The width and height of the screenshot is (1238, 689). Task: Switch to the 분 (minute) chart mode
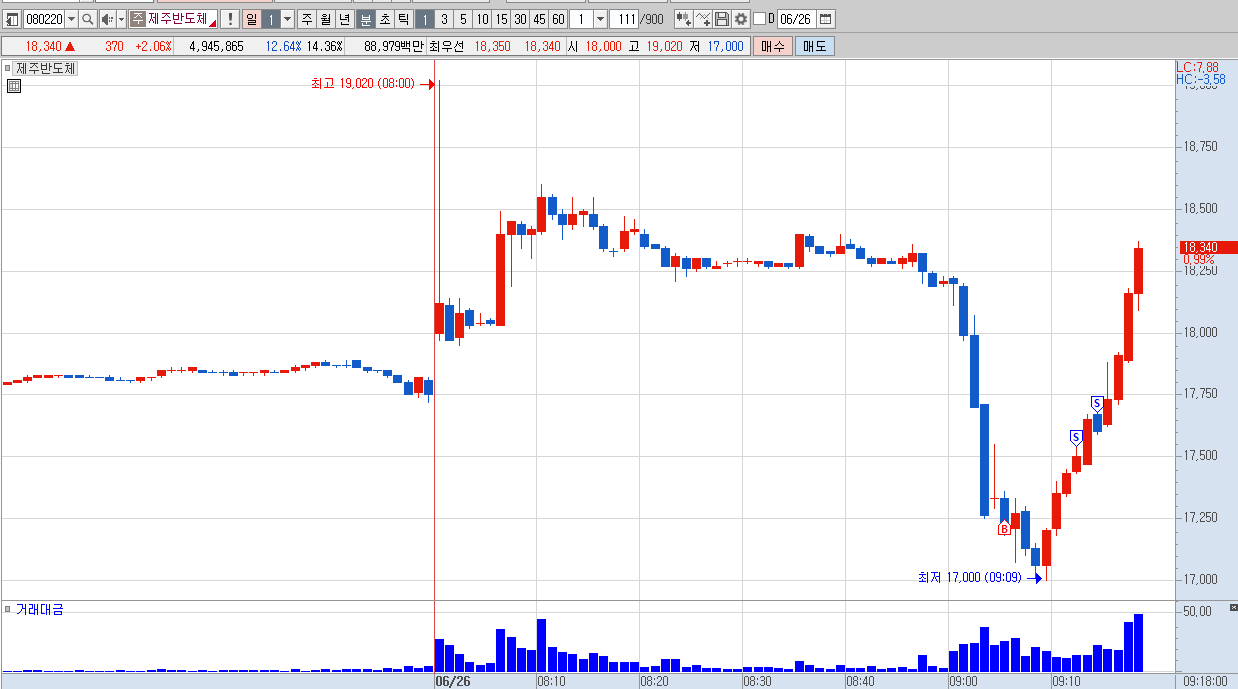point(365,19)
